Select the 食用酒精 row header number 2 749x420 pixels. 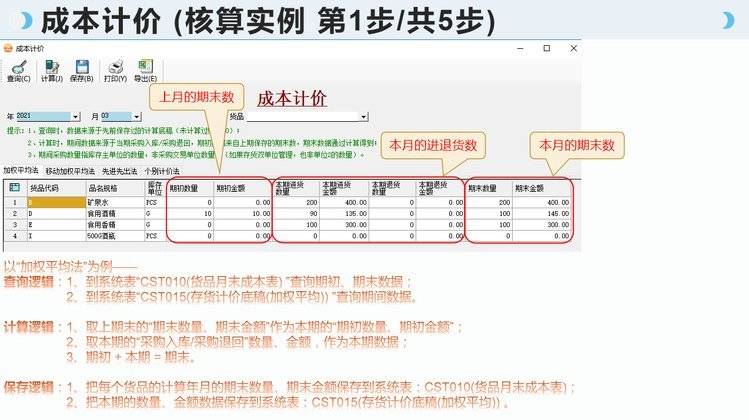[15, 212]
